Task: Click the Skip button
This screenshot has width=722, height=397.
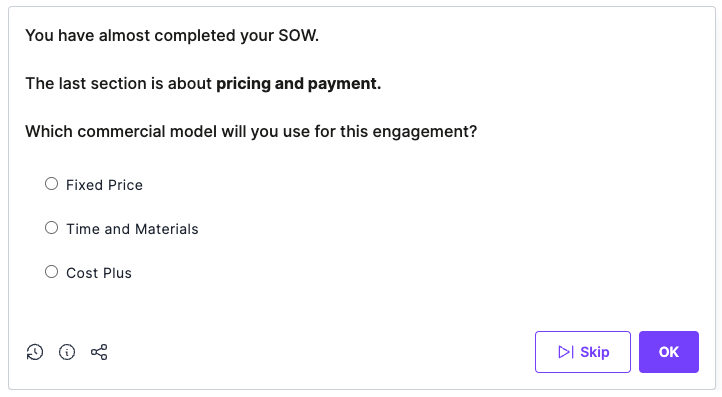Action: point(583,352)
